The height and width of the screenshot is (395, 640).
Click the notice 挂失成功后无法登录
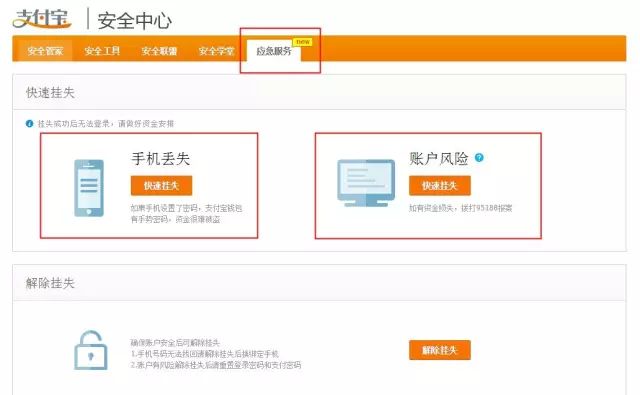(x=106, y=123)
